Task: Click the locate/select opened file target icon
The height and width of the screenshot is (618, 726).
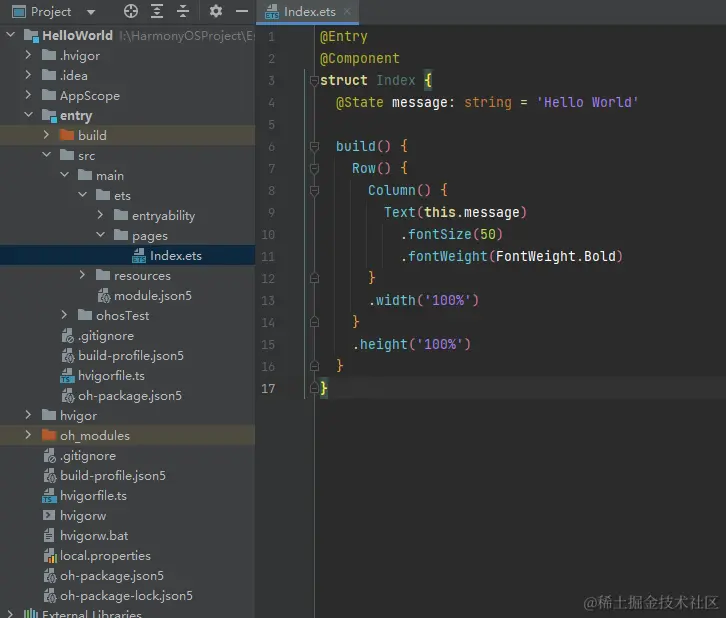Action: (x=131, y=11)
